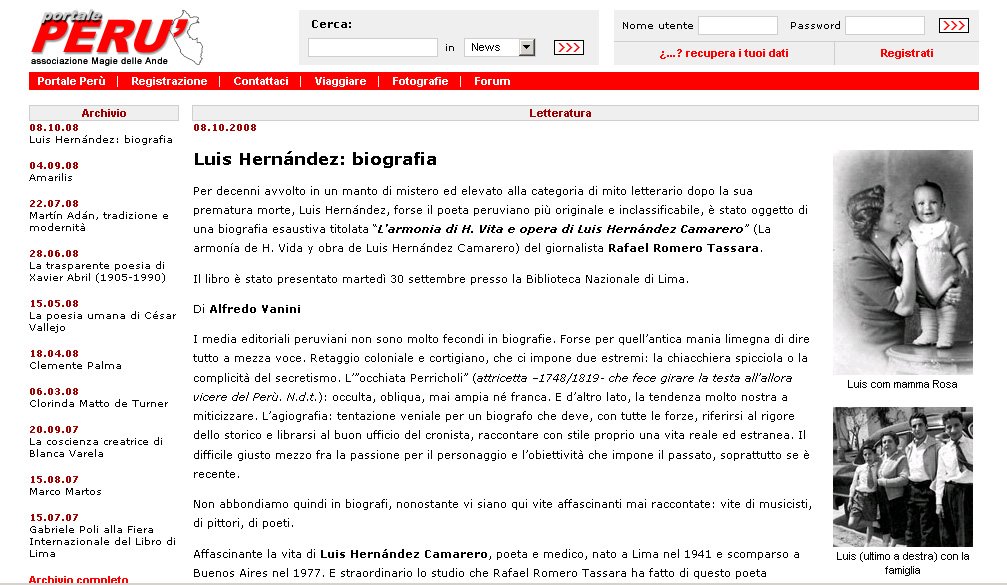1007x585 pixels.
Task: Click the Registrati link
Action: click(x=906, y=53)
